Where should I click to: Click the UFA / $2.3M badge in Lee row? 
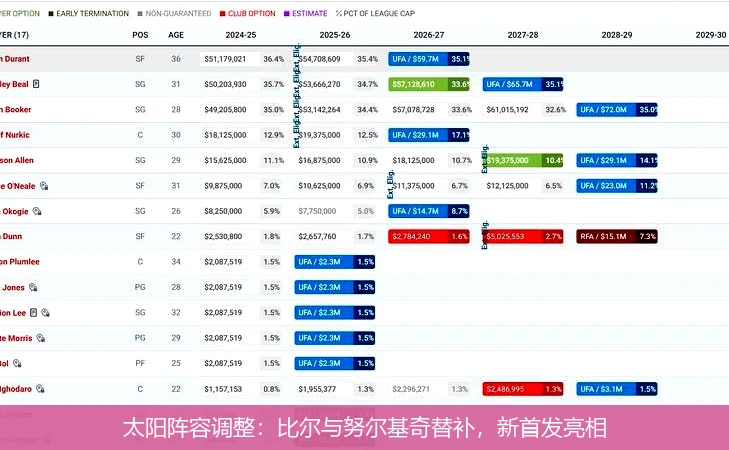pos(335,312)
